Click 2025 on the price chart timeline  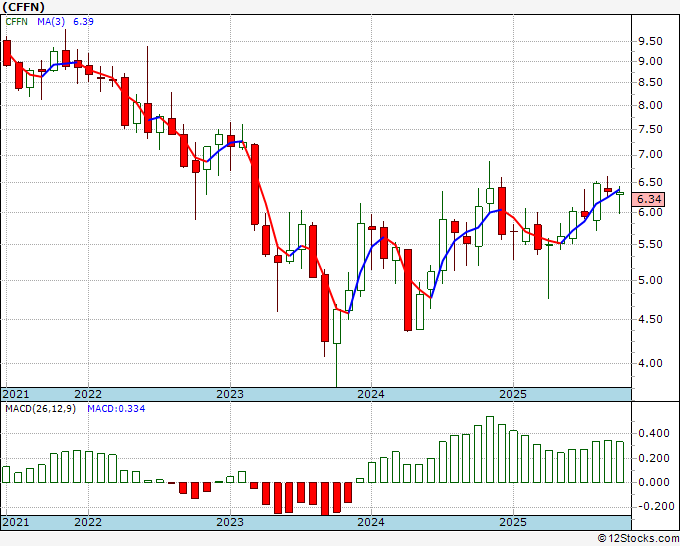click(513, 394)
